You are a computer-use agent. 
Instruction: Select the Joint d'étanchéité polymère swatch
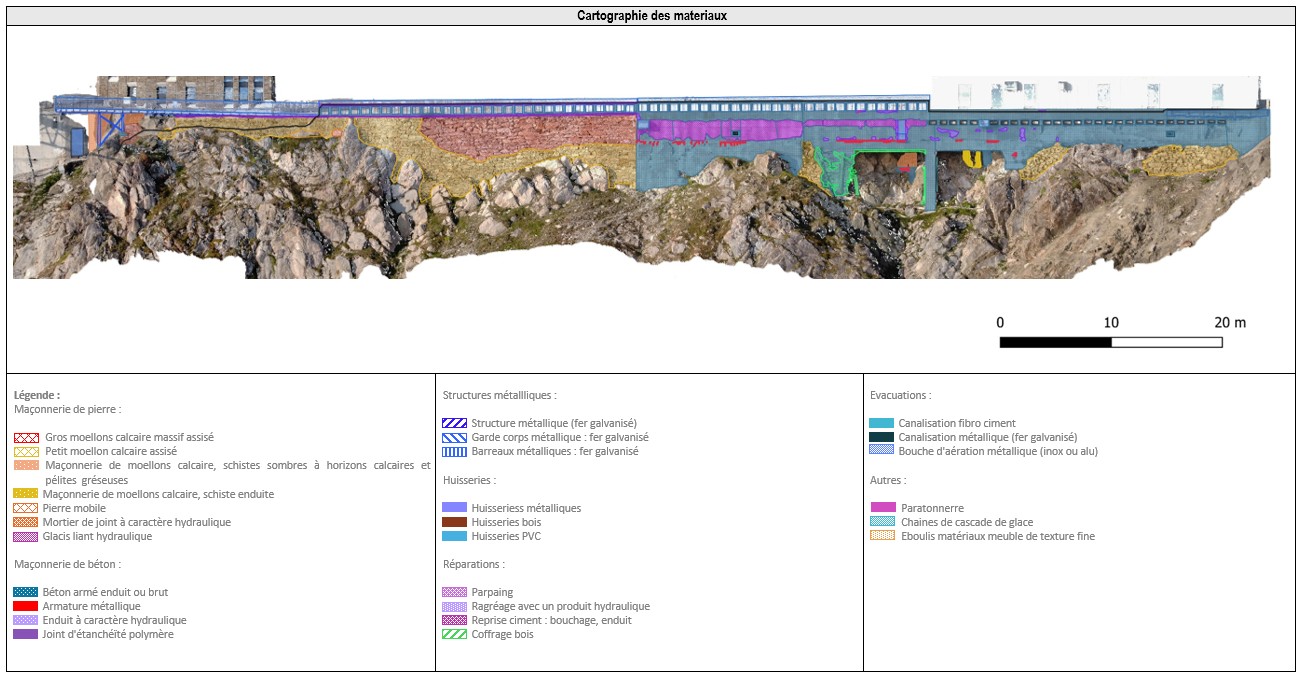click(x=26, y=634)
